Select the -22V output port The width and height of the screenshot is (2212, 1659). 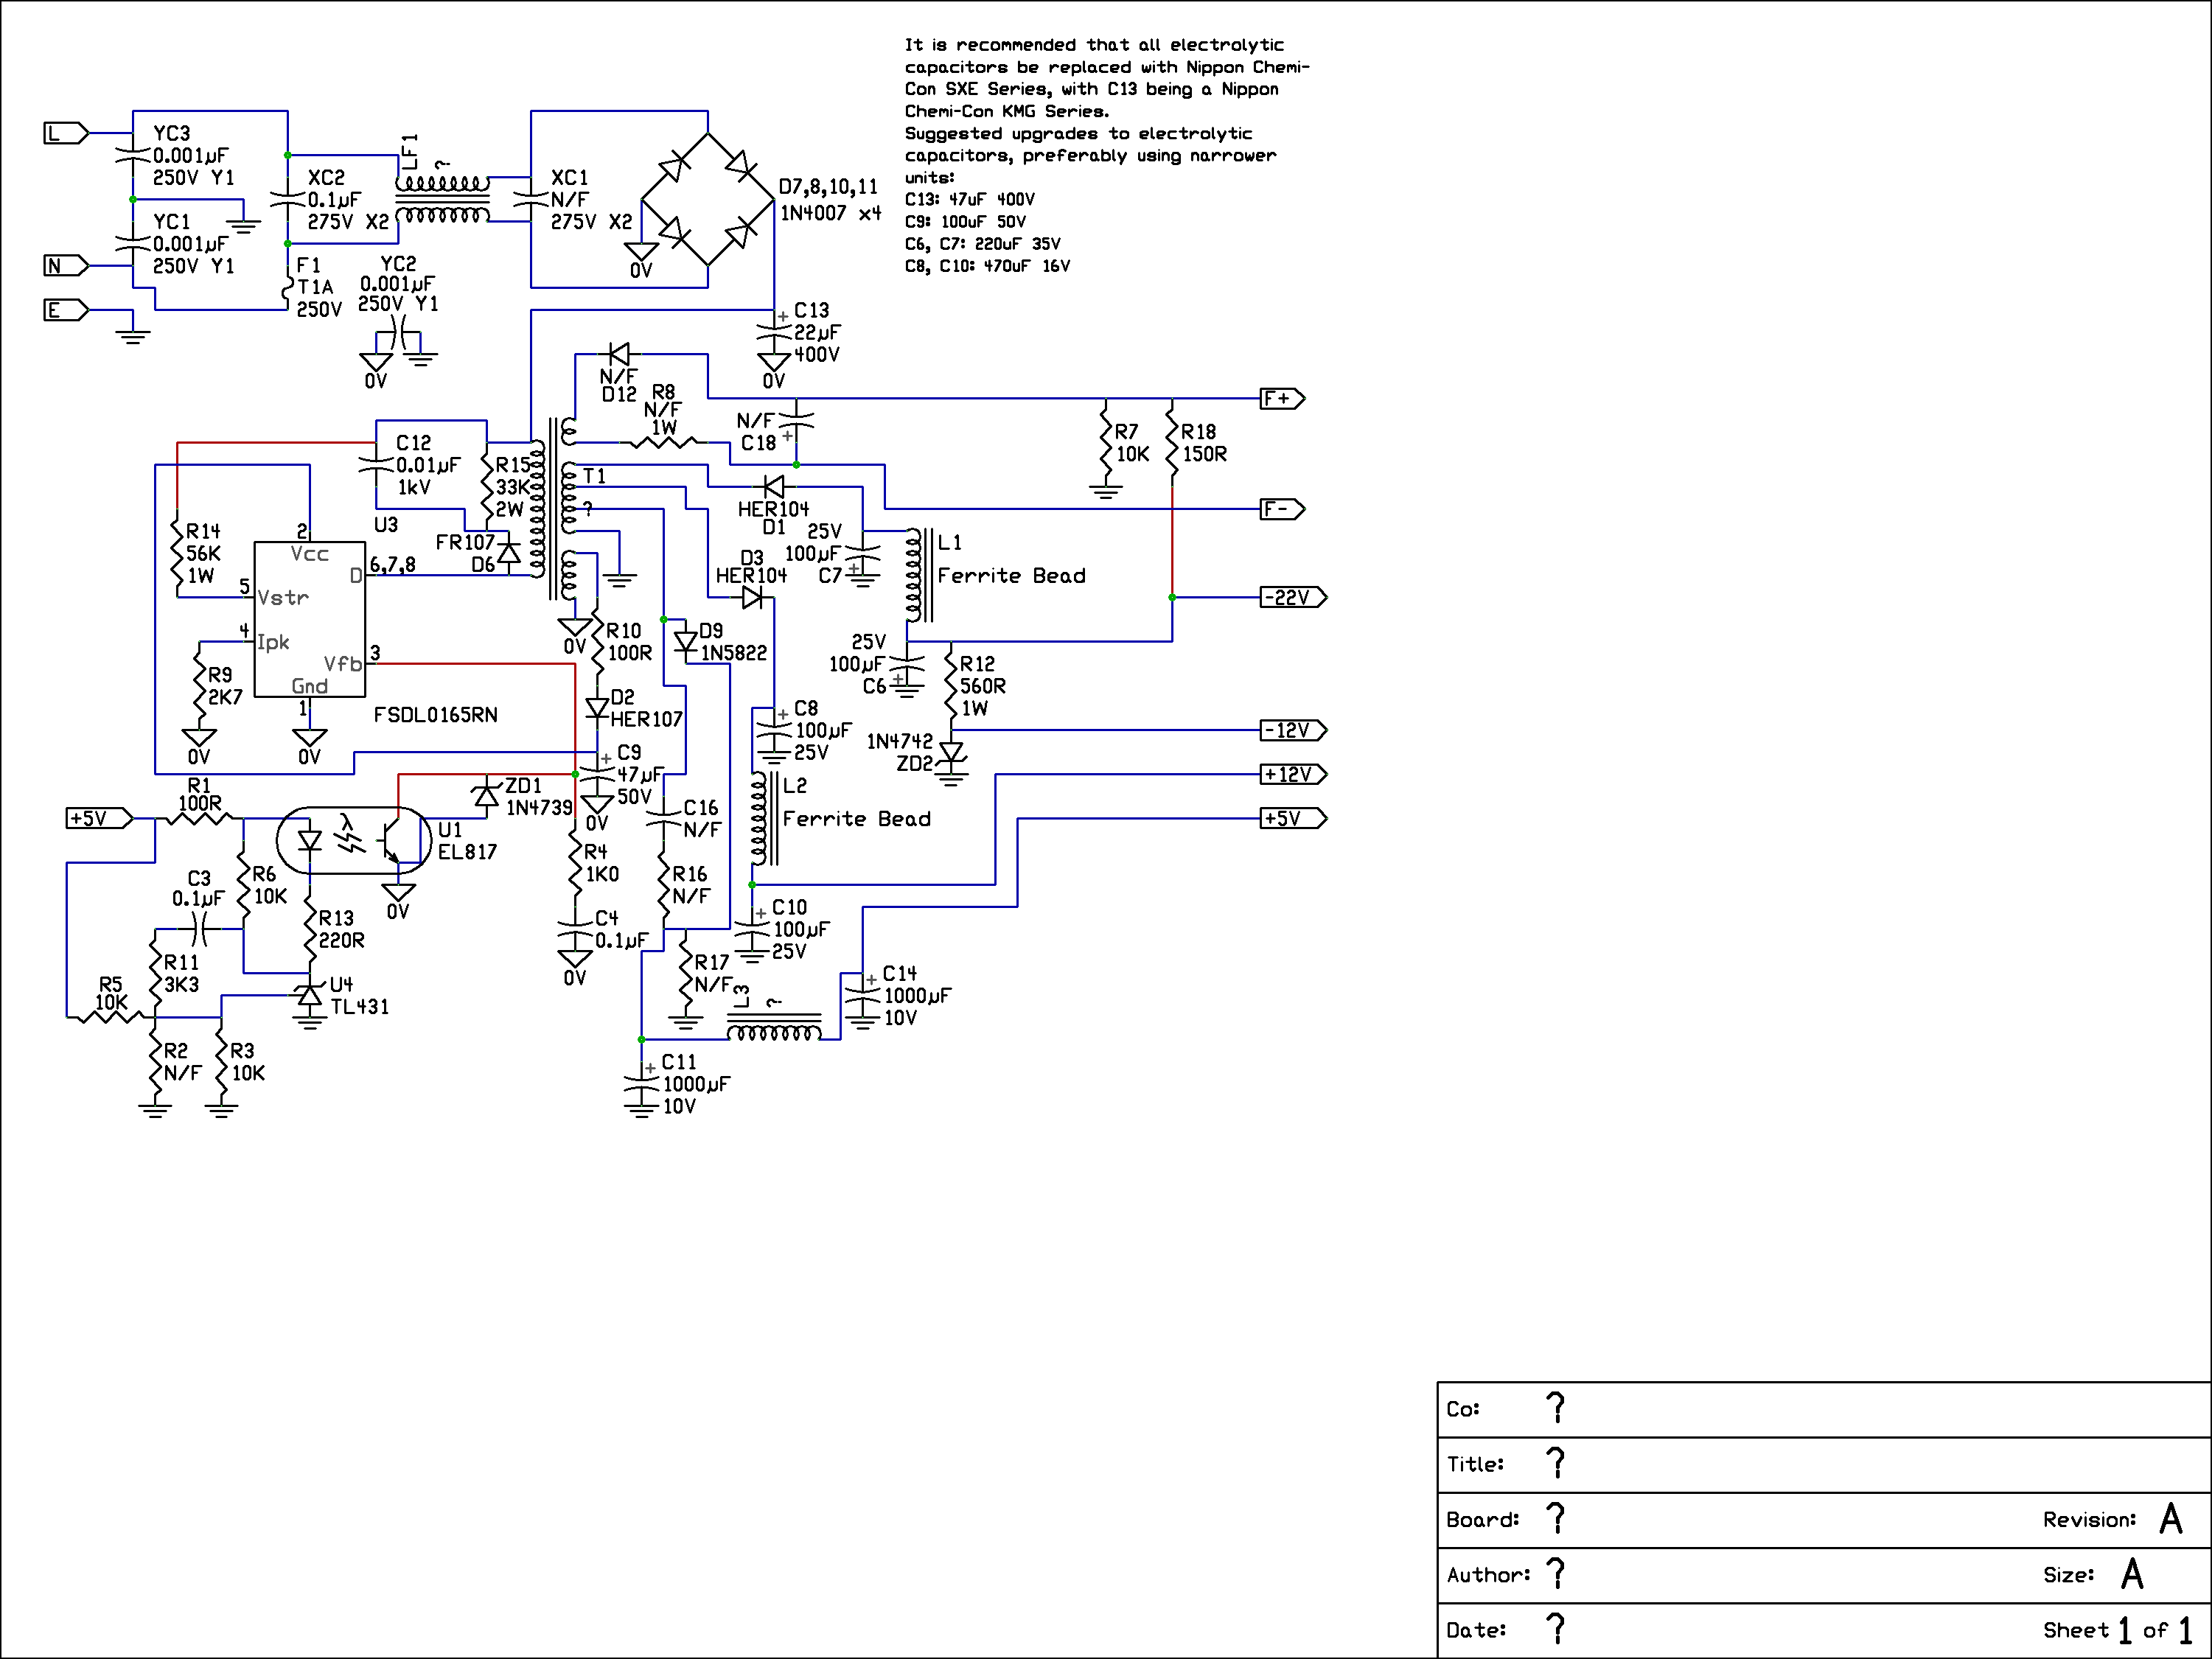coord(1294,597)
